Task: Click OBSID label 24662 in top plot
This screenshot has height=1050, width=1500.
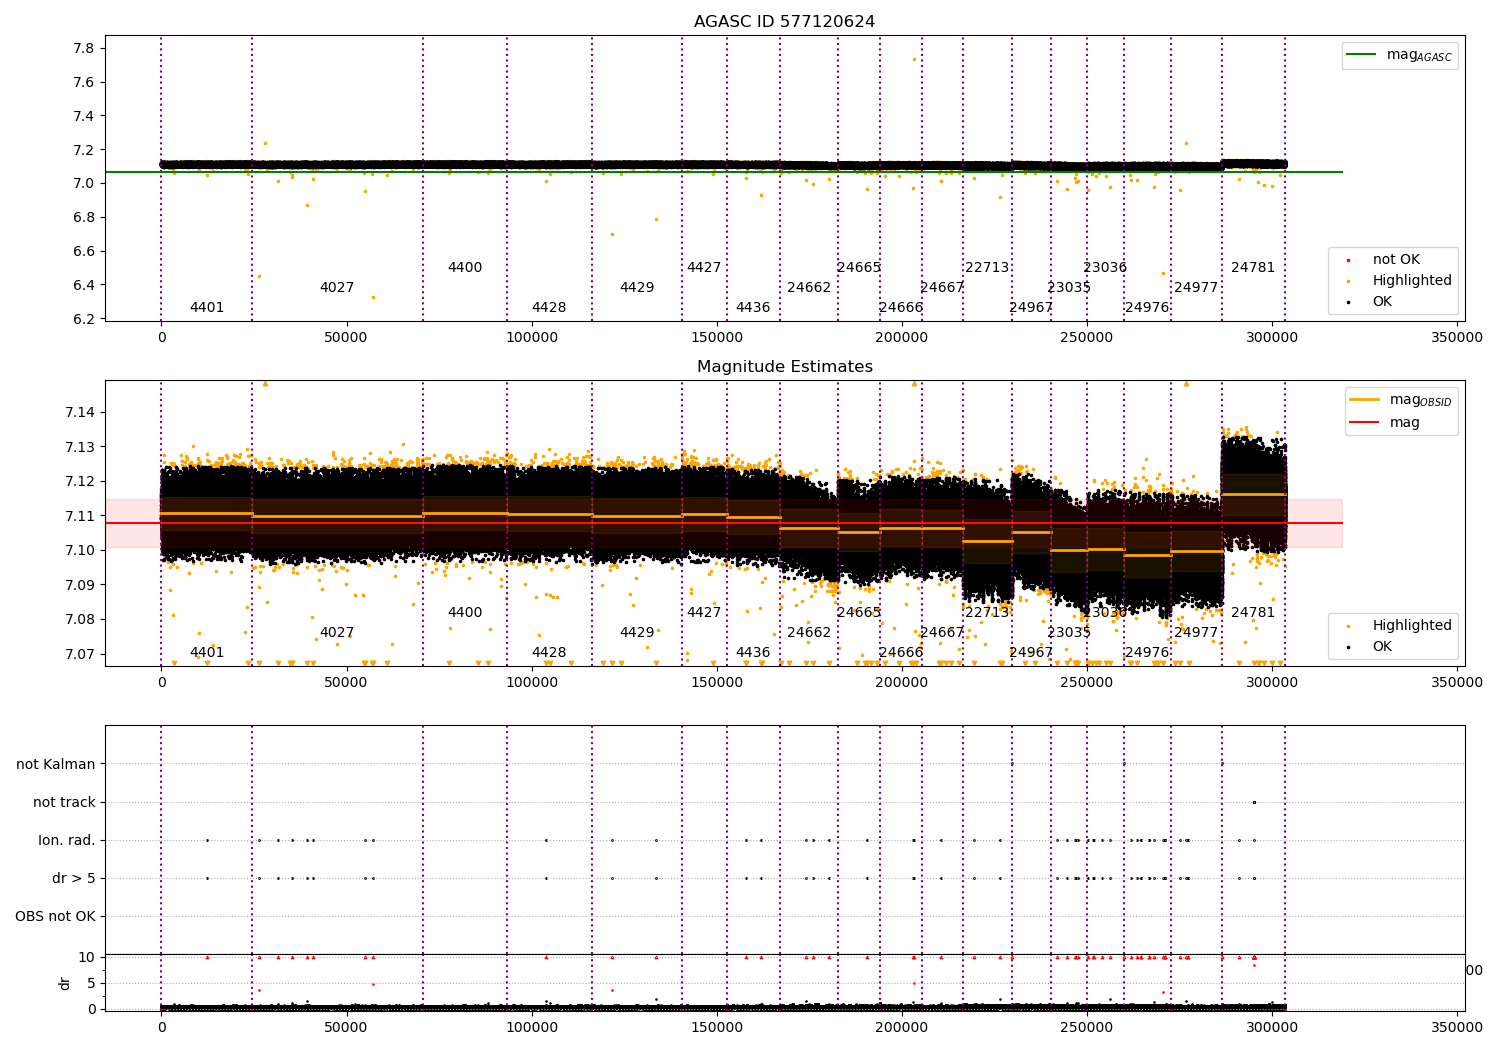Action: (x=809, y=288)
